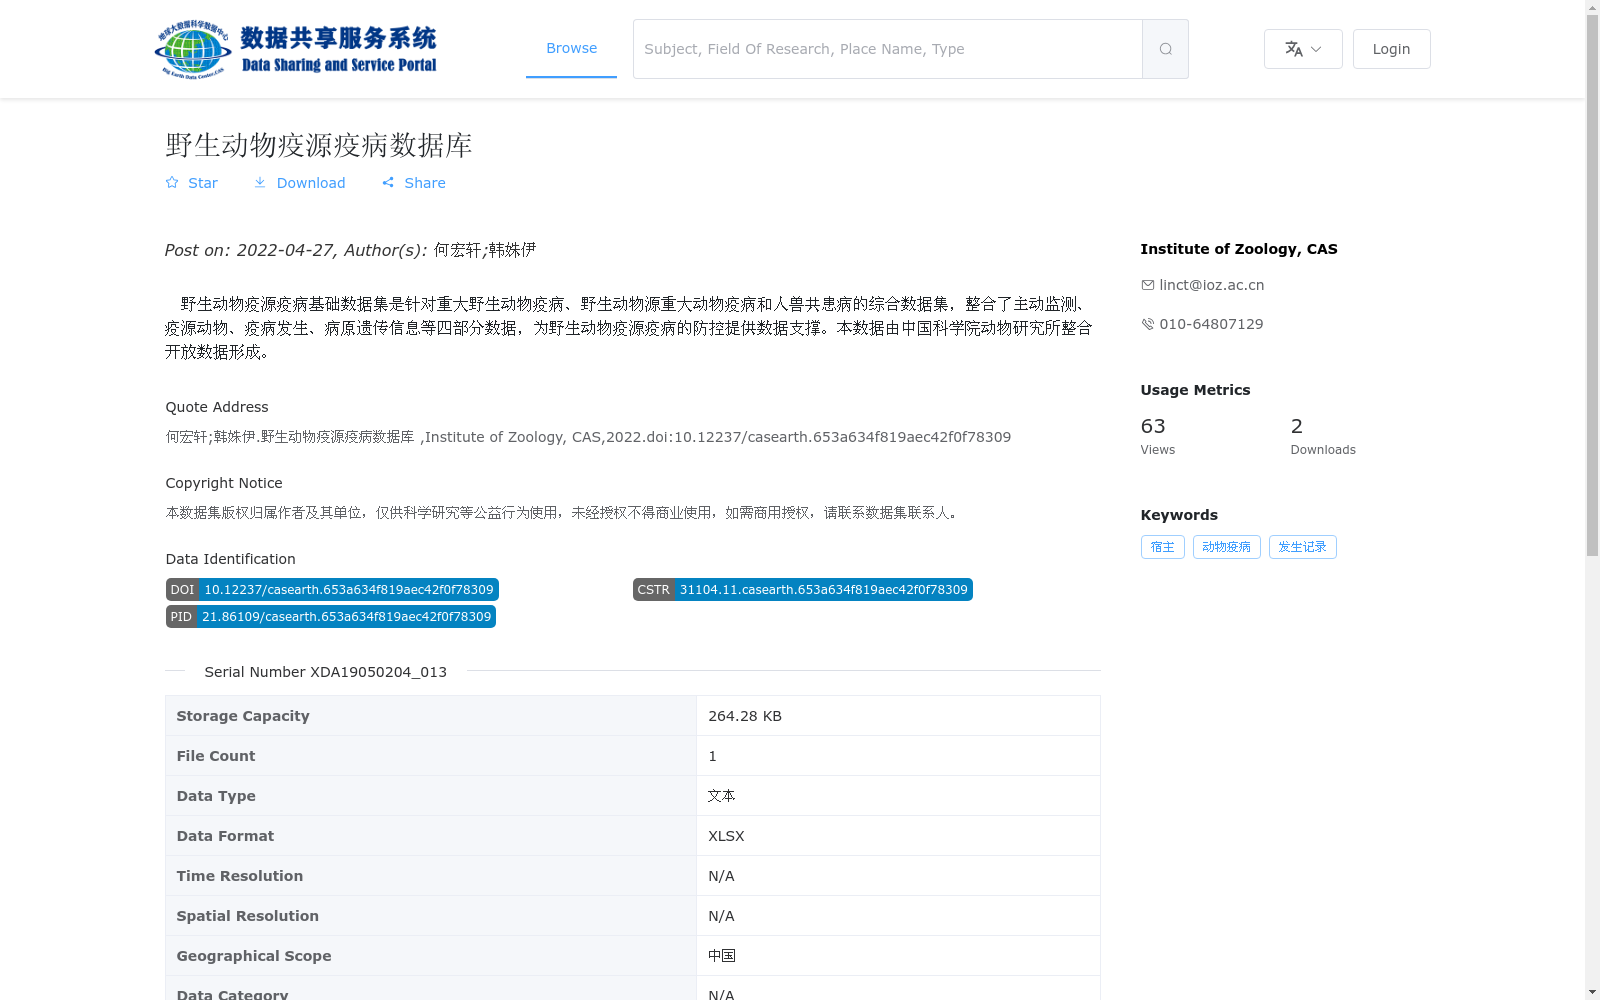Image resolution: width=1600 pixels, height=1000 pixels.
Task: Open the language switcher dropdown
Action: [1303, 49]
